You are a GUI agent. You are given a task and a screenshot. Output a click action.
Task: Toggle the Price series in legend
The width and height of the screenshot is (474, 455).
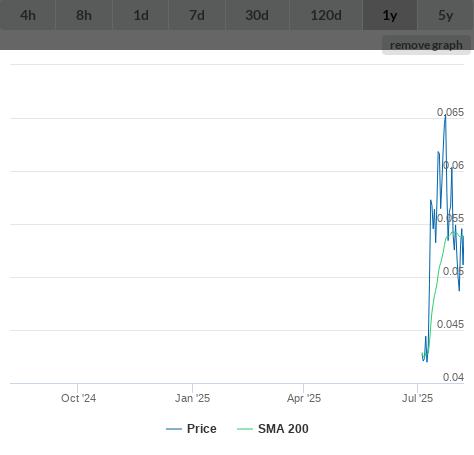pyautogui.click(x=202, y=429)
